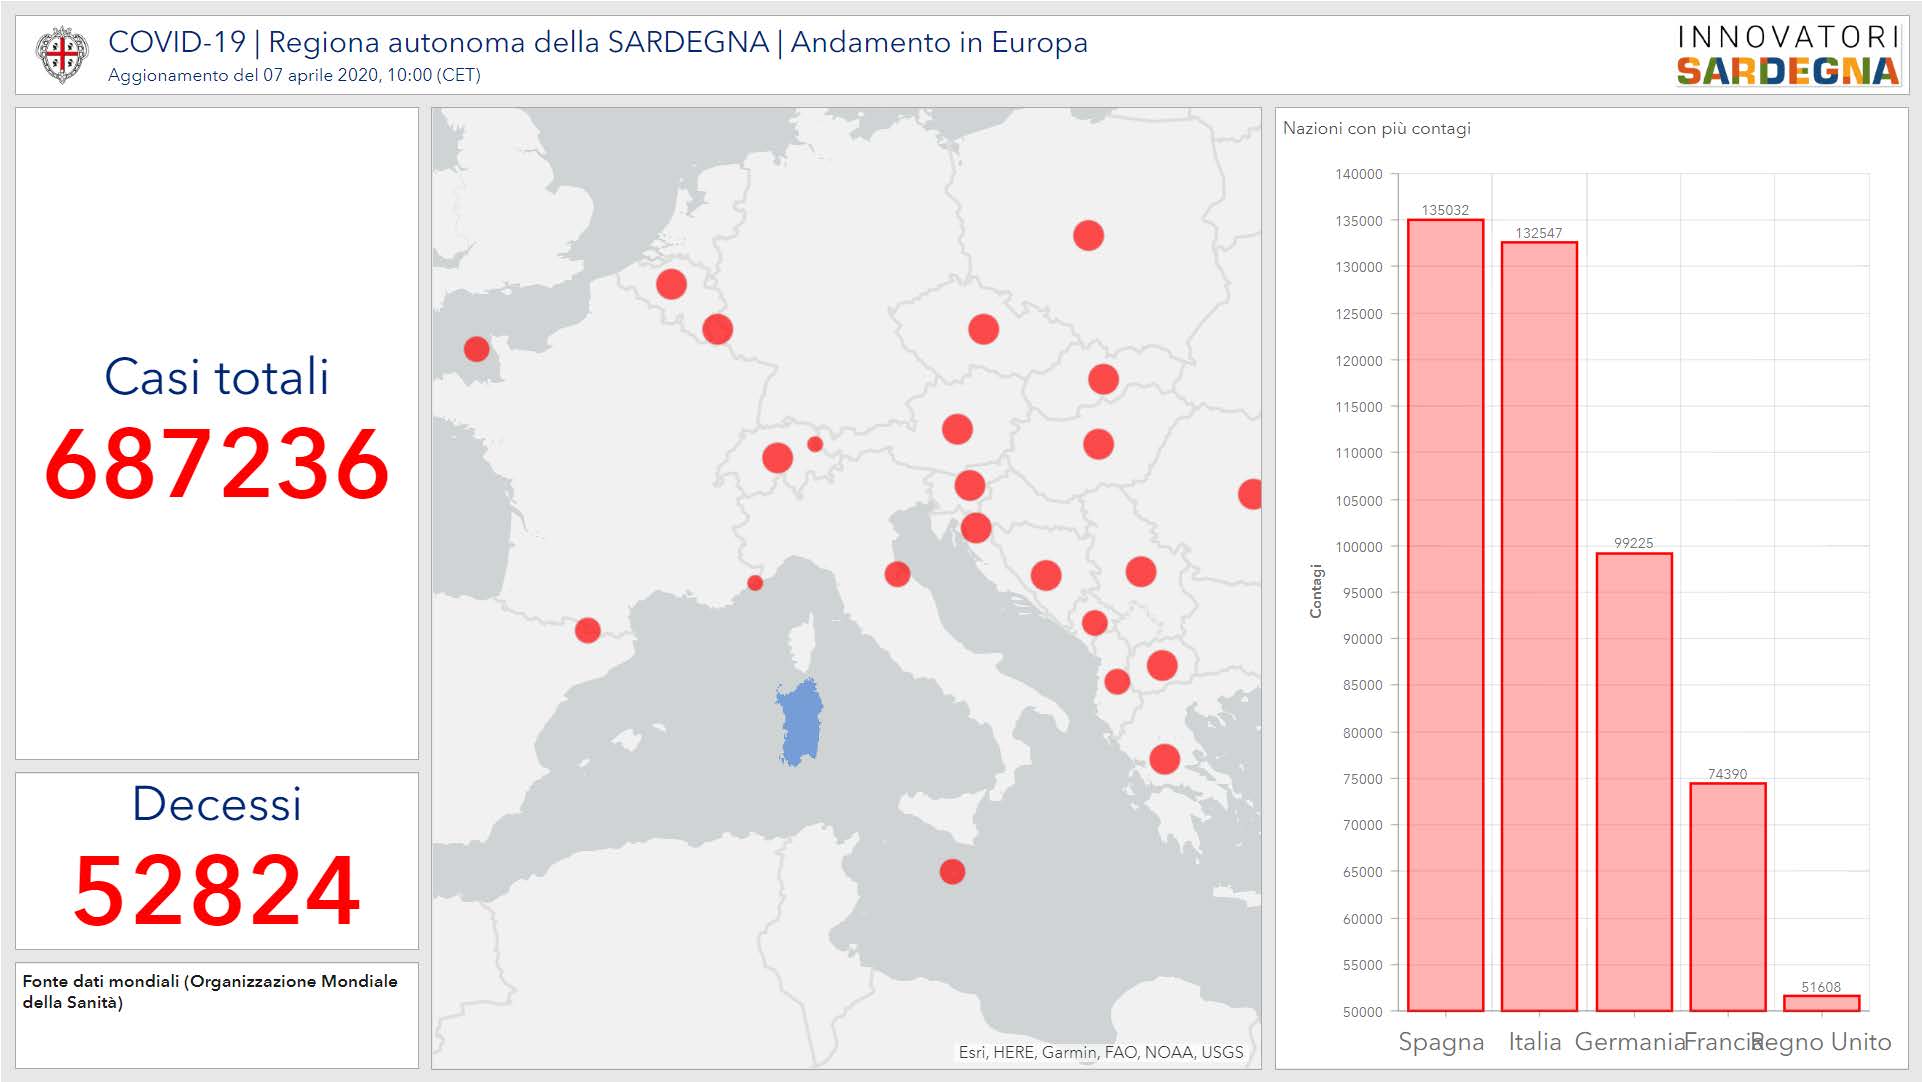Click the Francia bar showing 74390
1922x1082 pixels.
coord(1727,897)
